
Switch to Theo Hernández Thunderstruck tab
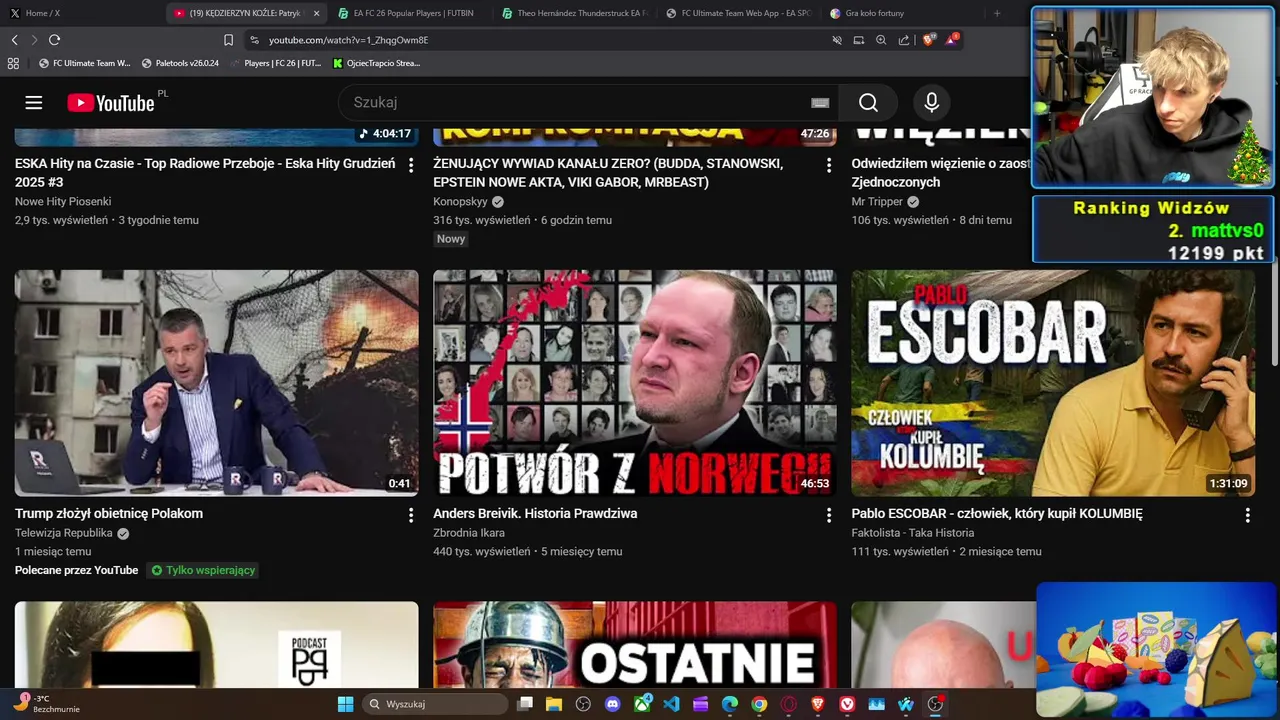[574, 13]
